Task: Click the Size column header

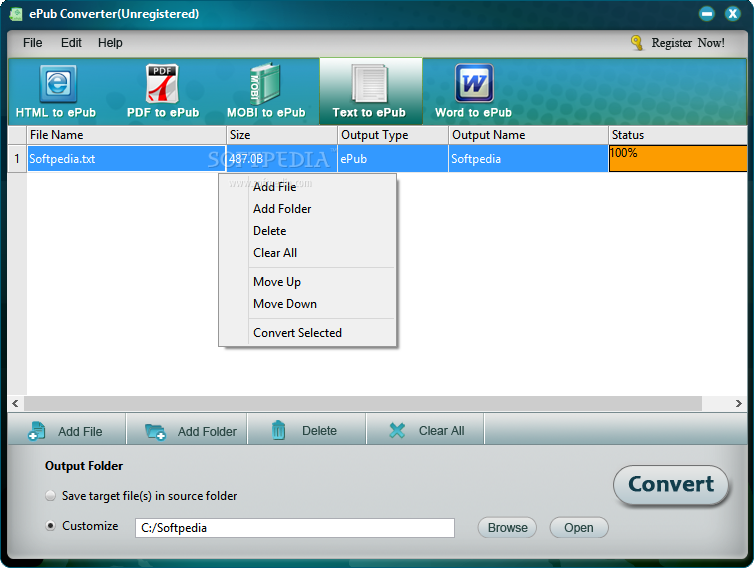Action: pos(282,135)
